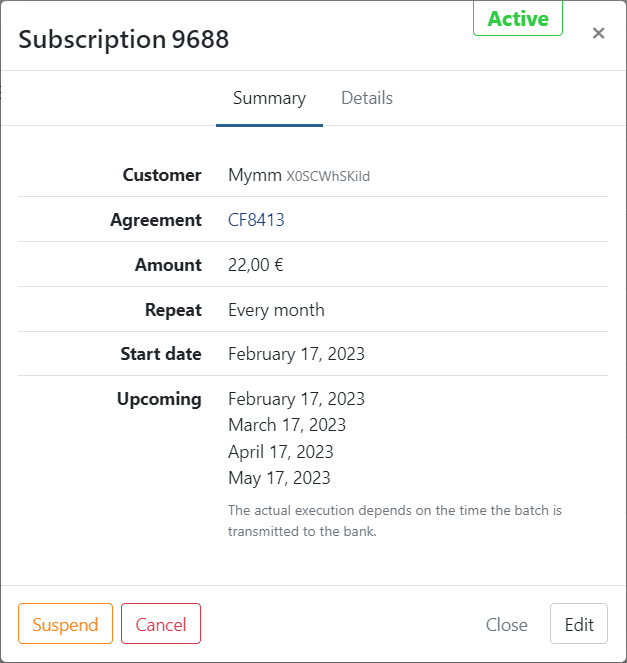The image size is (627, 663).
Task: Suspend the subscription
Action: (x=65, y=624)
